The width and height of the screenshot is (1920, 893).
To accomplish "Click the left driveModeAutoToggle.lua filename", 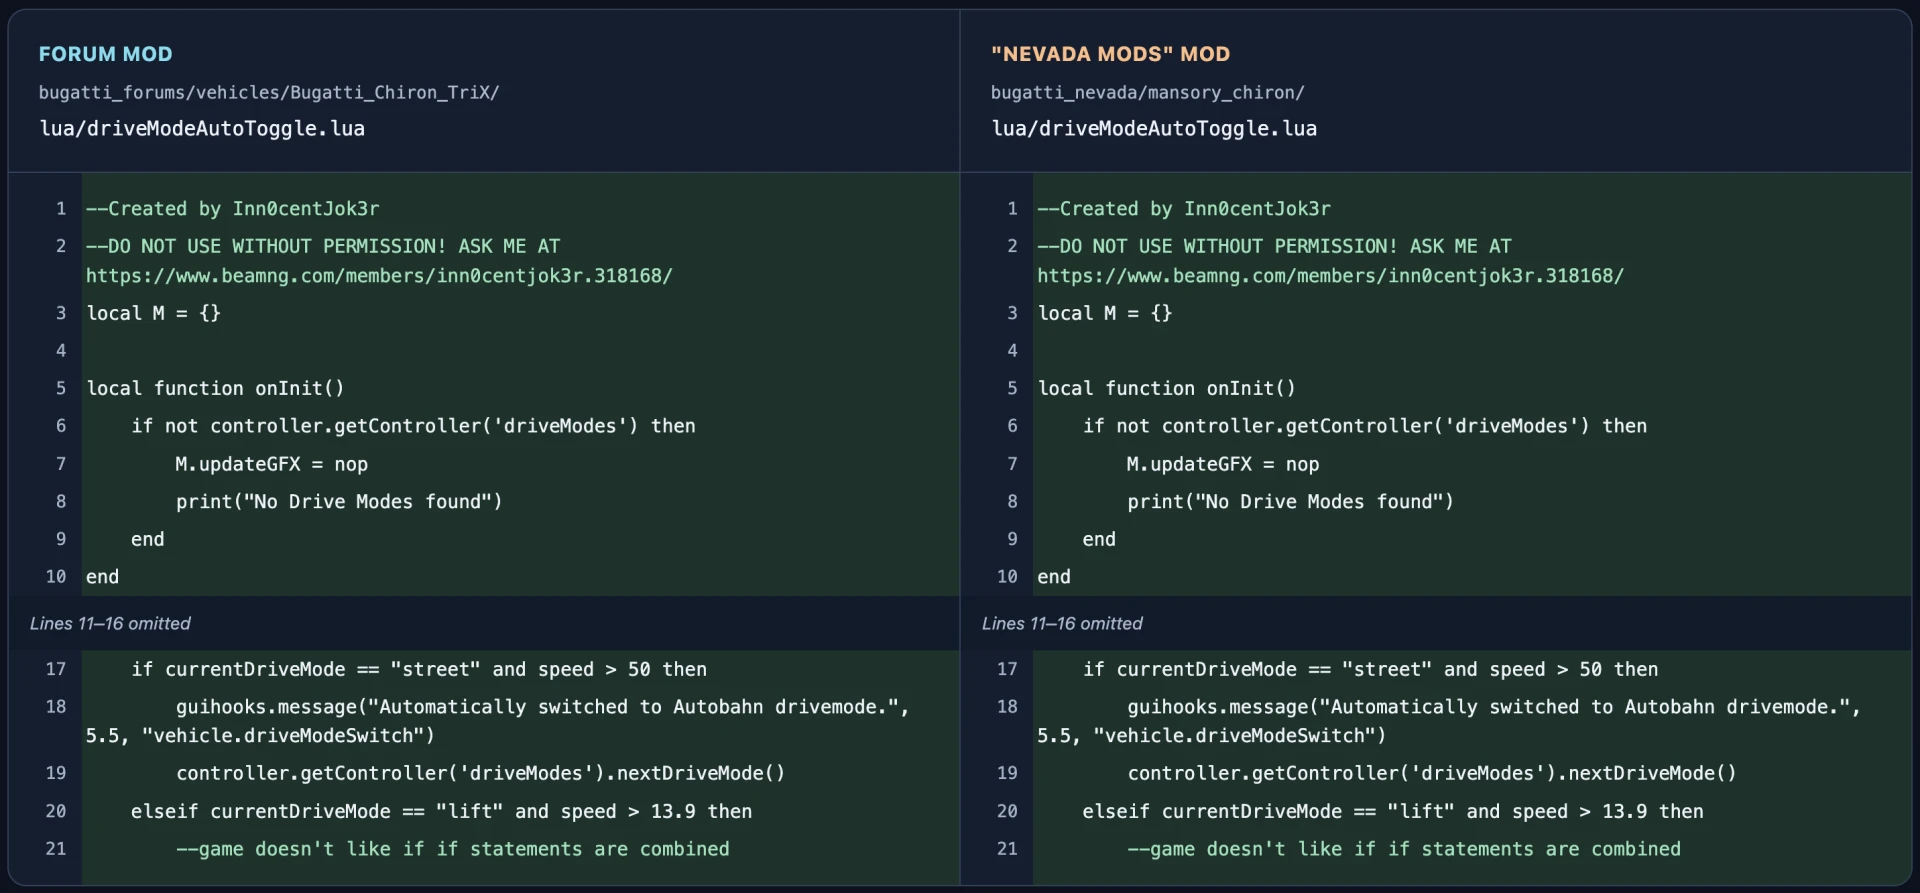I will (202, 128).
